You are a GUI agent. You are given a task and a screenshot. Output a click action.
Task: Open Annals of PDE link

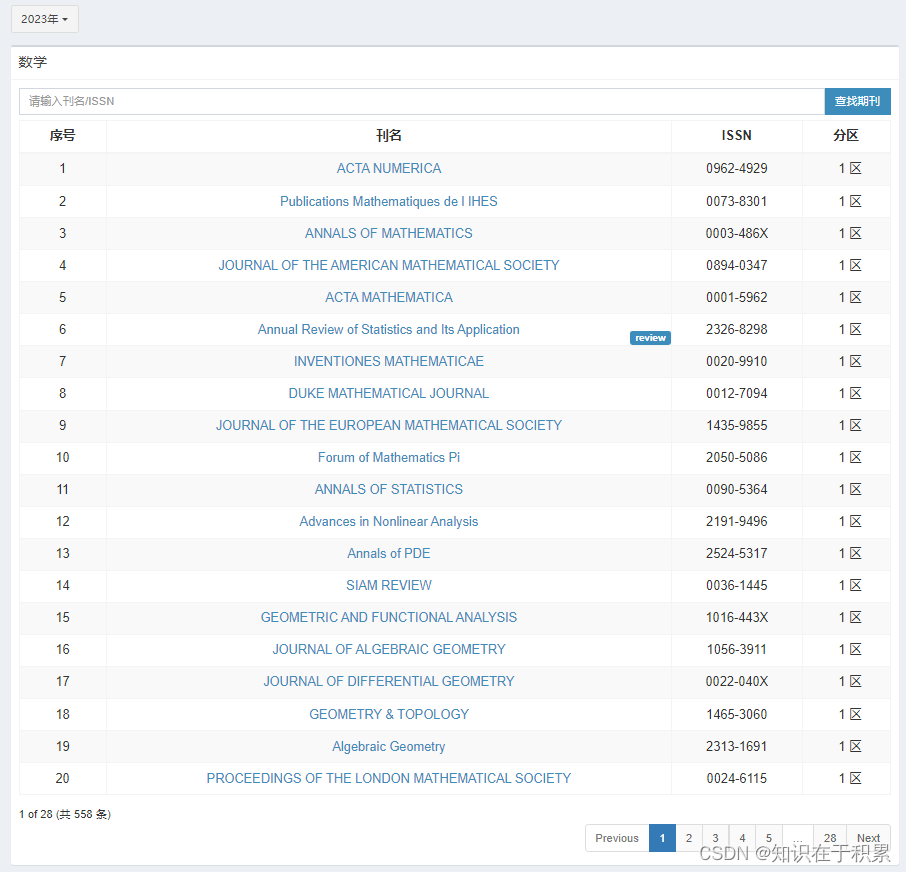(x=389, y=553)
